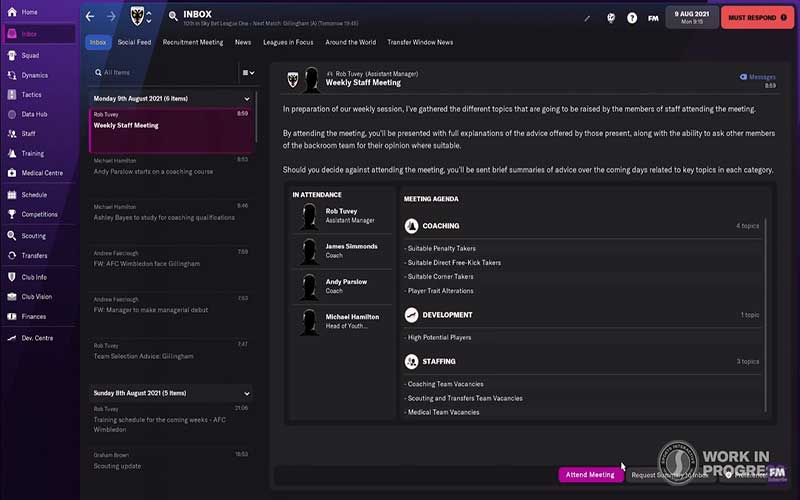Open the Transfer Window News tab

coord(420,42)
